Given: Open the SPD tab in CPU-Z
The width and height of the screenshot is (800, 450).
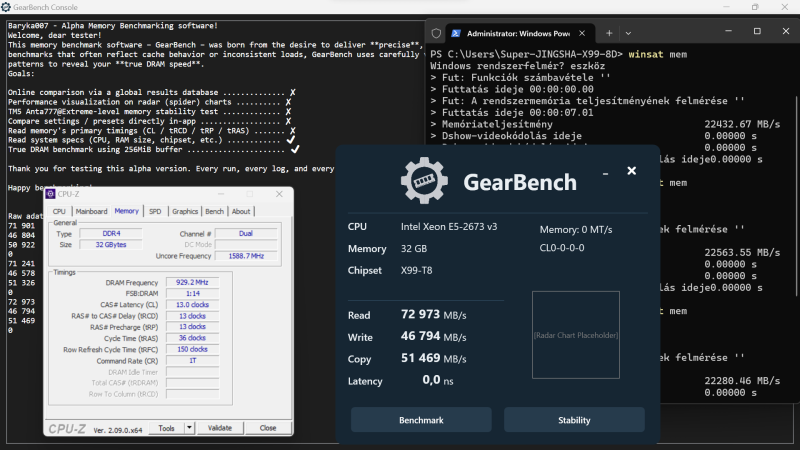Looking at the screenshot, I should (x=155, y=211).
